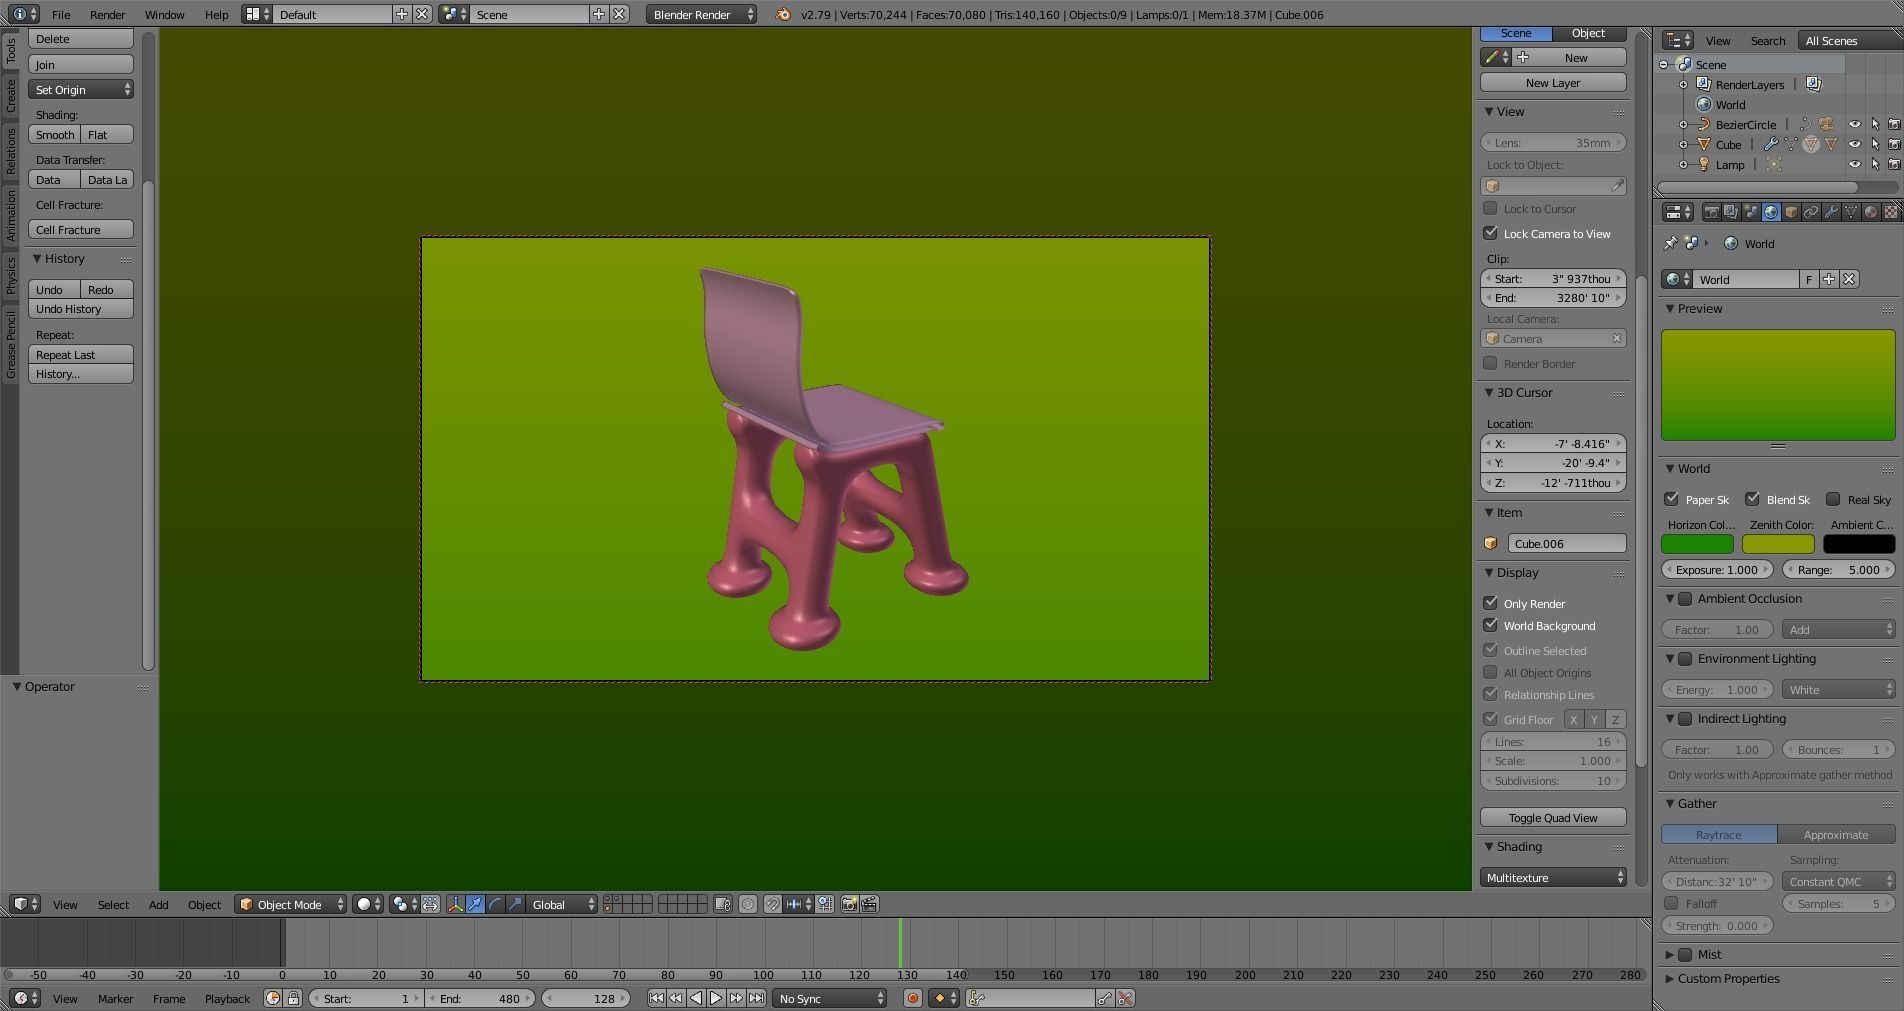Open the Object properties cube tab icon
1904x1011 pixels.
[1791, 212]
